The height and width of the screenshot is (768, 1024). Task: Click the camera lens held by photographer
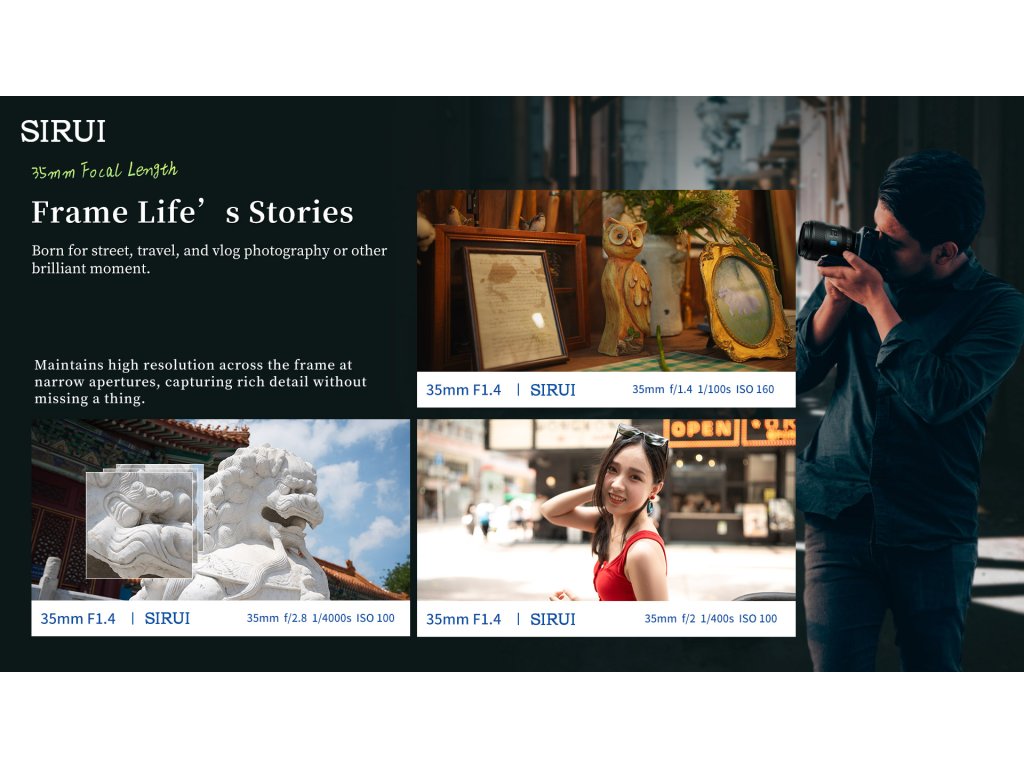click(x=827, y=240)
